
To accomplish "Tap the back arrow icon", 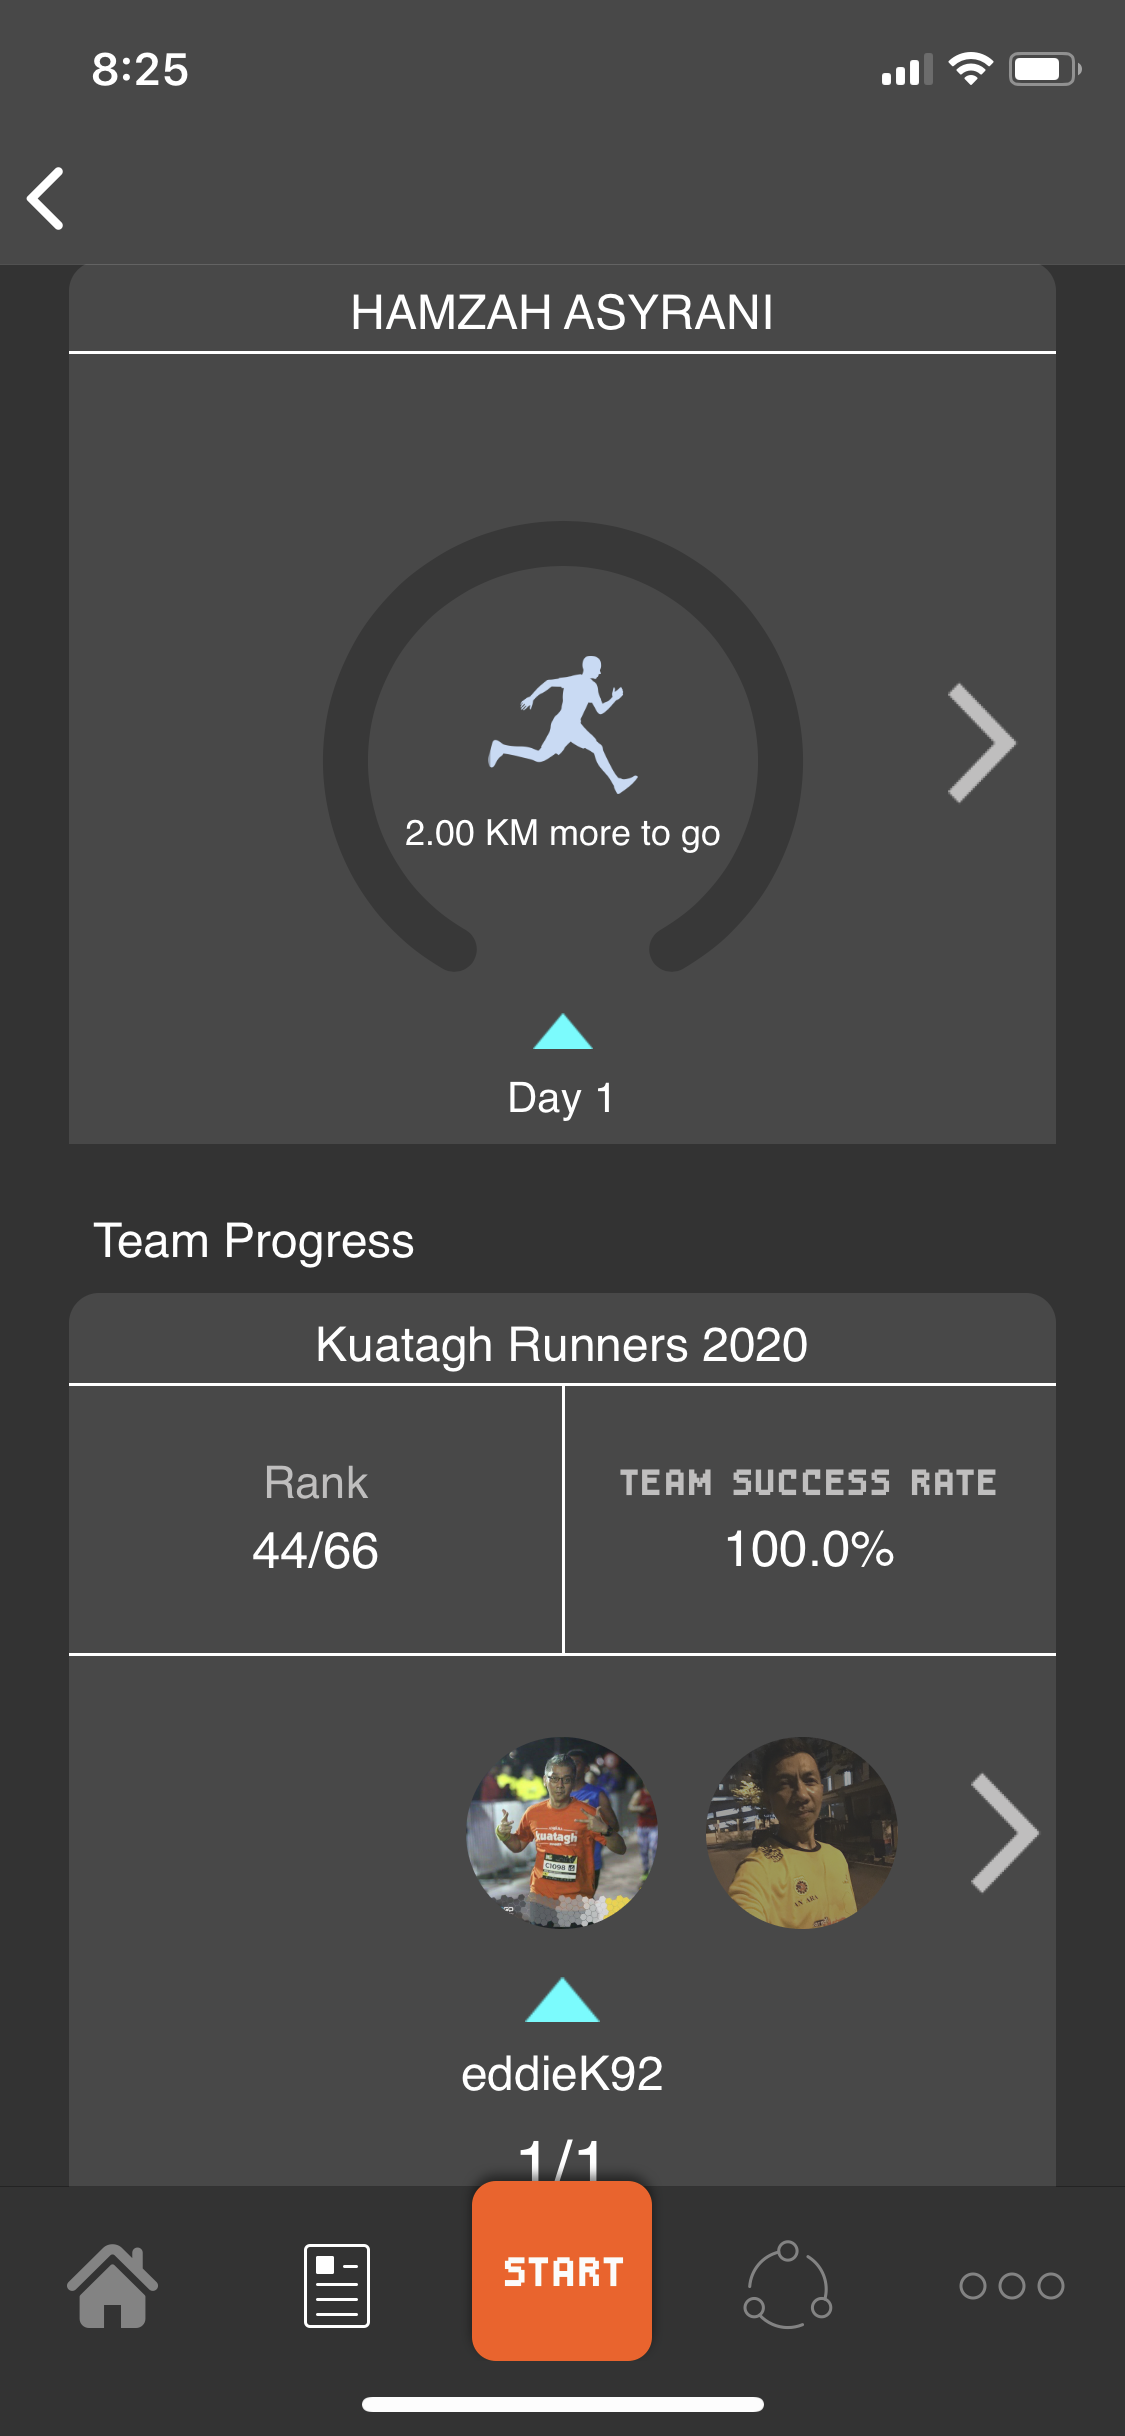I will click(x=46, y=198).
